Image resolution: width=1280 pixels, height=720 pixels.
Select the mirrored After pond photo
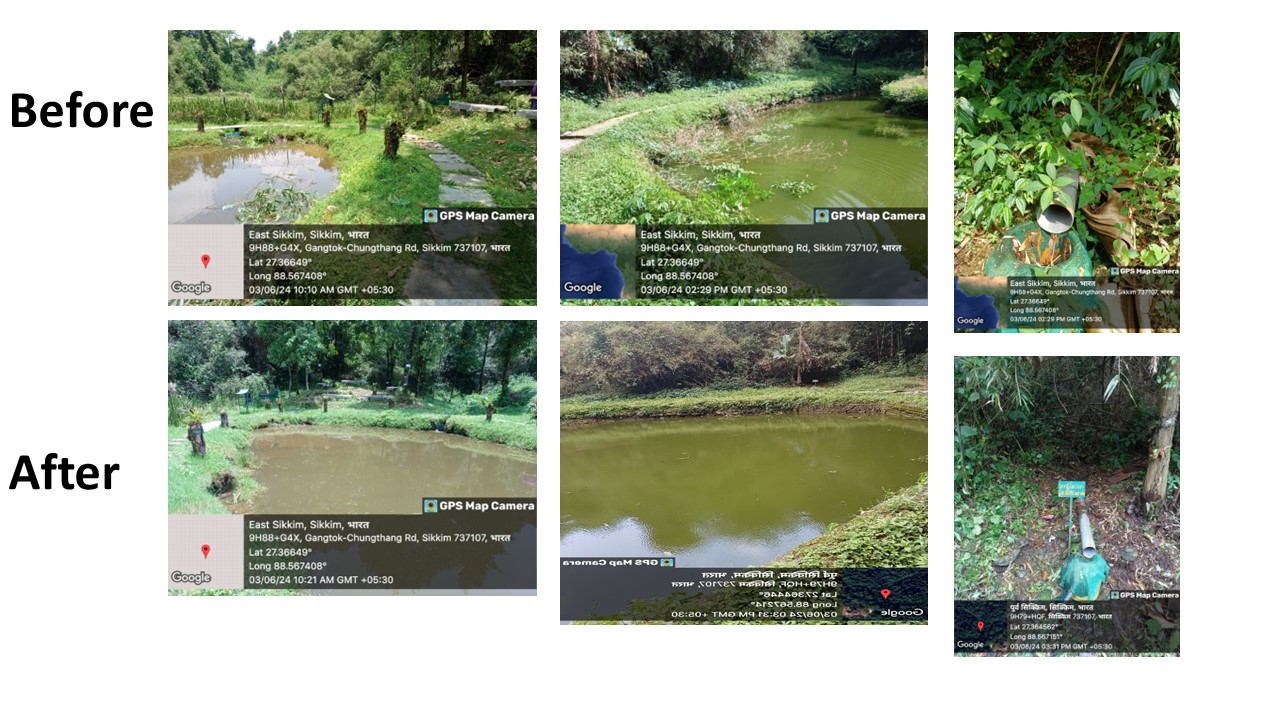[744, 472]
